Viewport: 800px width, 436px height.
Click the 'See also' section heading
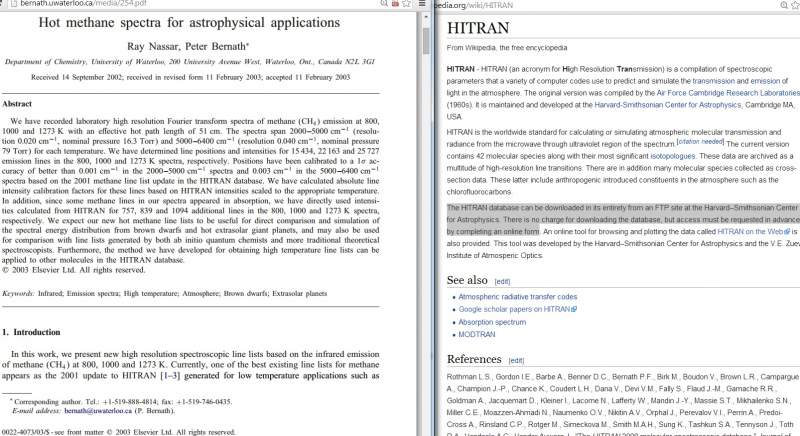click(467, 280)
